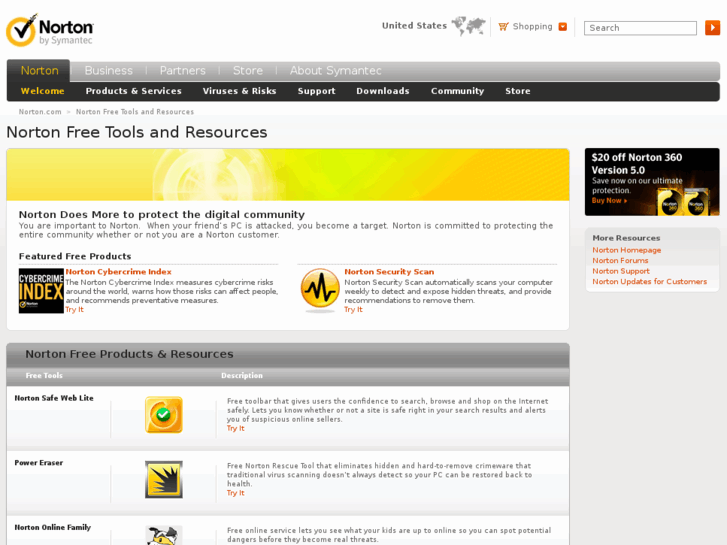This screenshot has width=727, height=545.
Task: Open the Norton Homepage resource link
Action: pyautogui.click(x=626, y=250)
